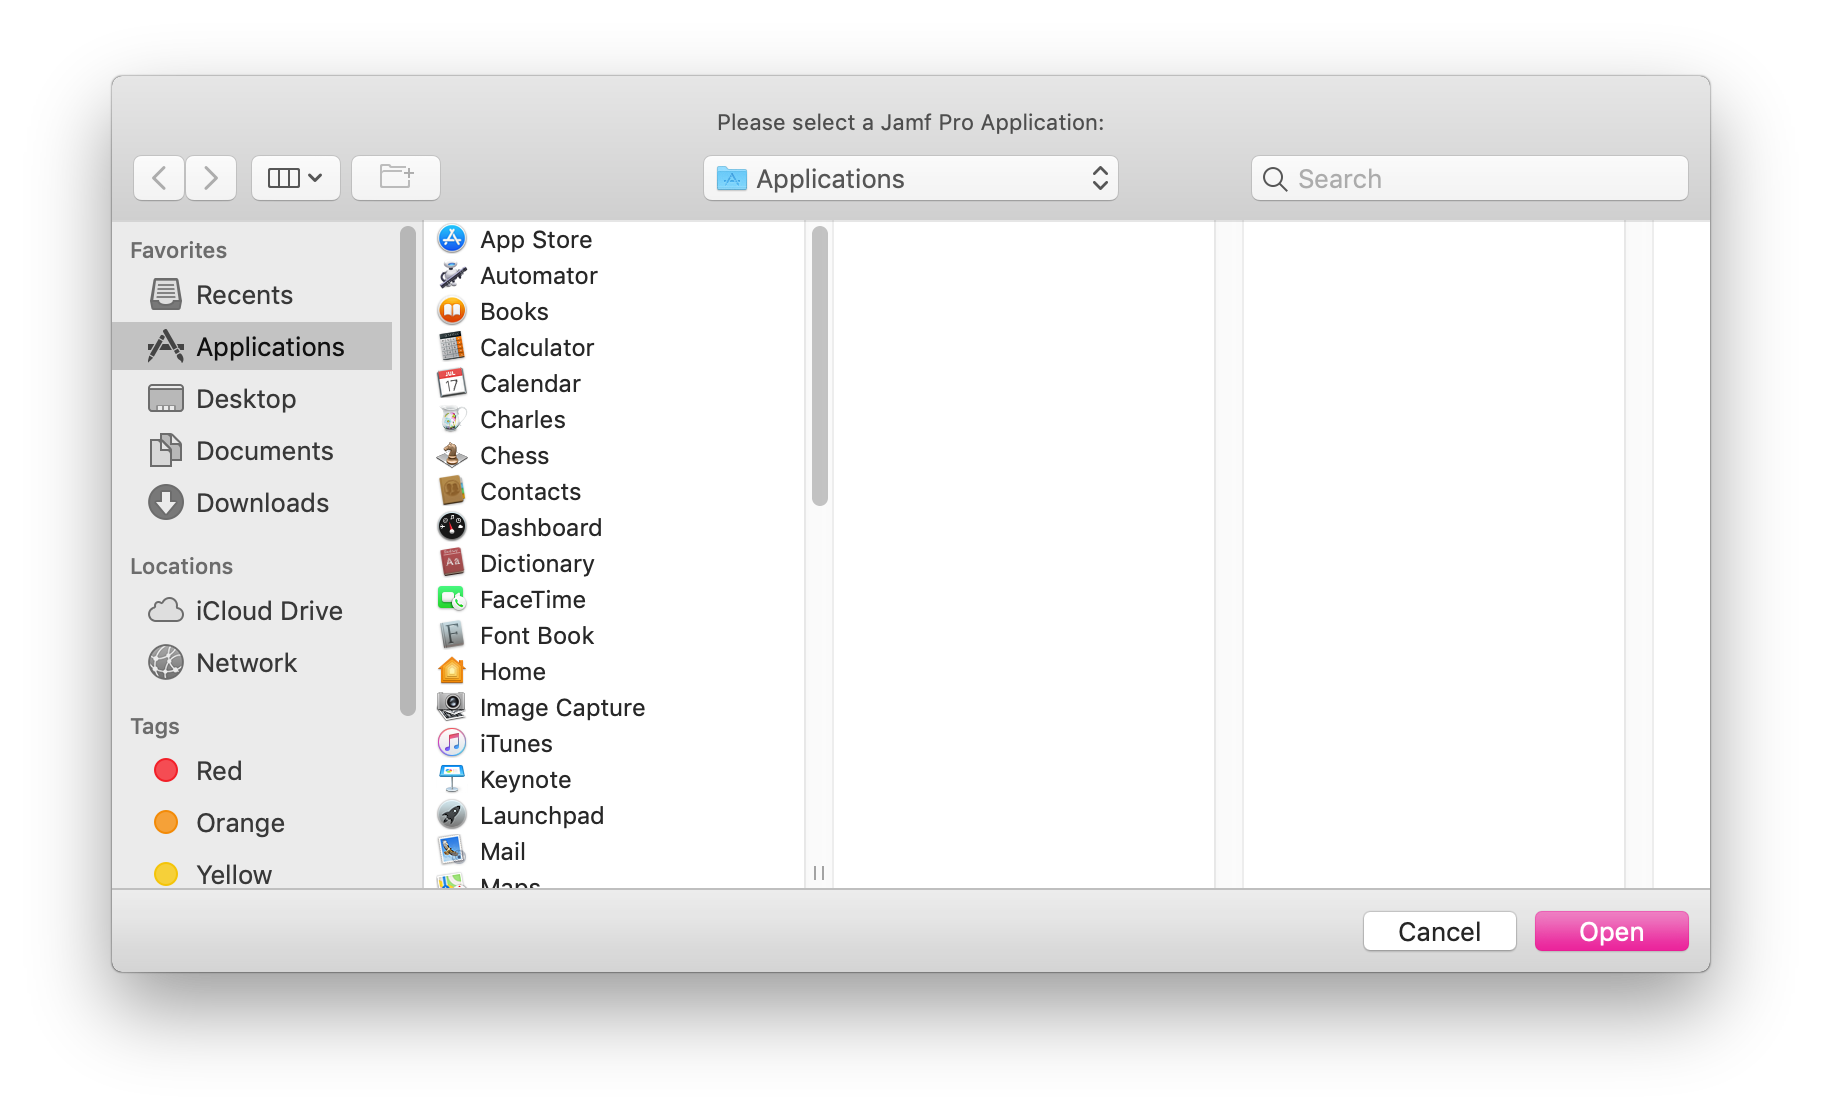
Task: Click the sidebar vertical scrollbar
Action: coord(408,471)
